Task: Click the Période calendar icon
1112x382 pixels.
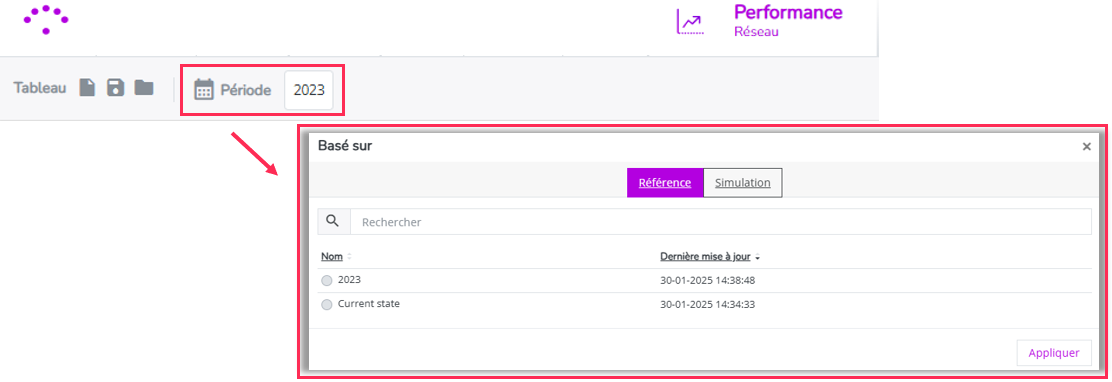Action: 204,90
